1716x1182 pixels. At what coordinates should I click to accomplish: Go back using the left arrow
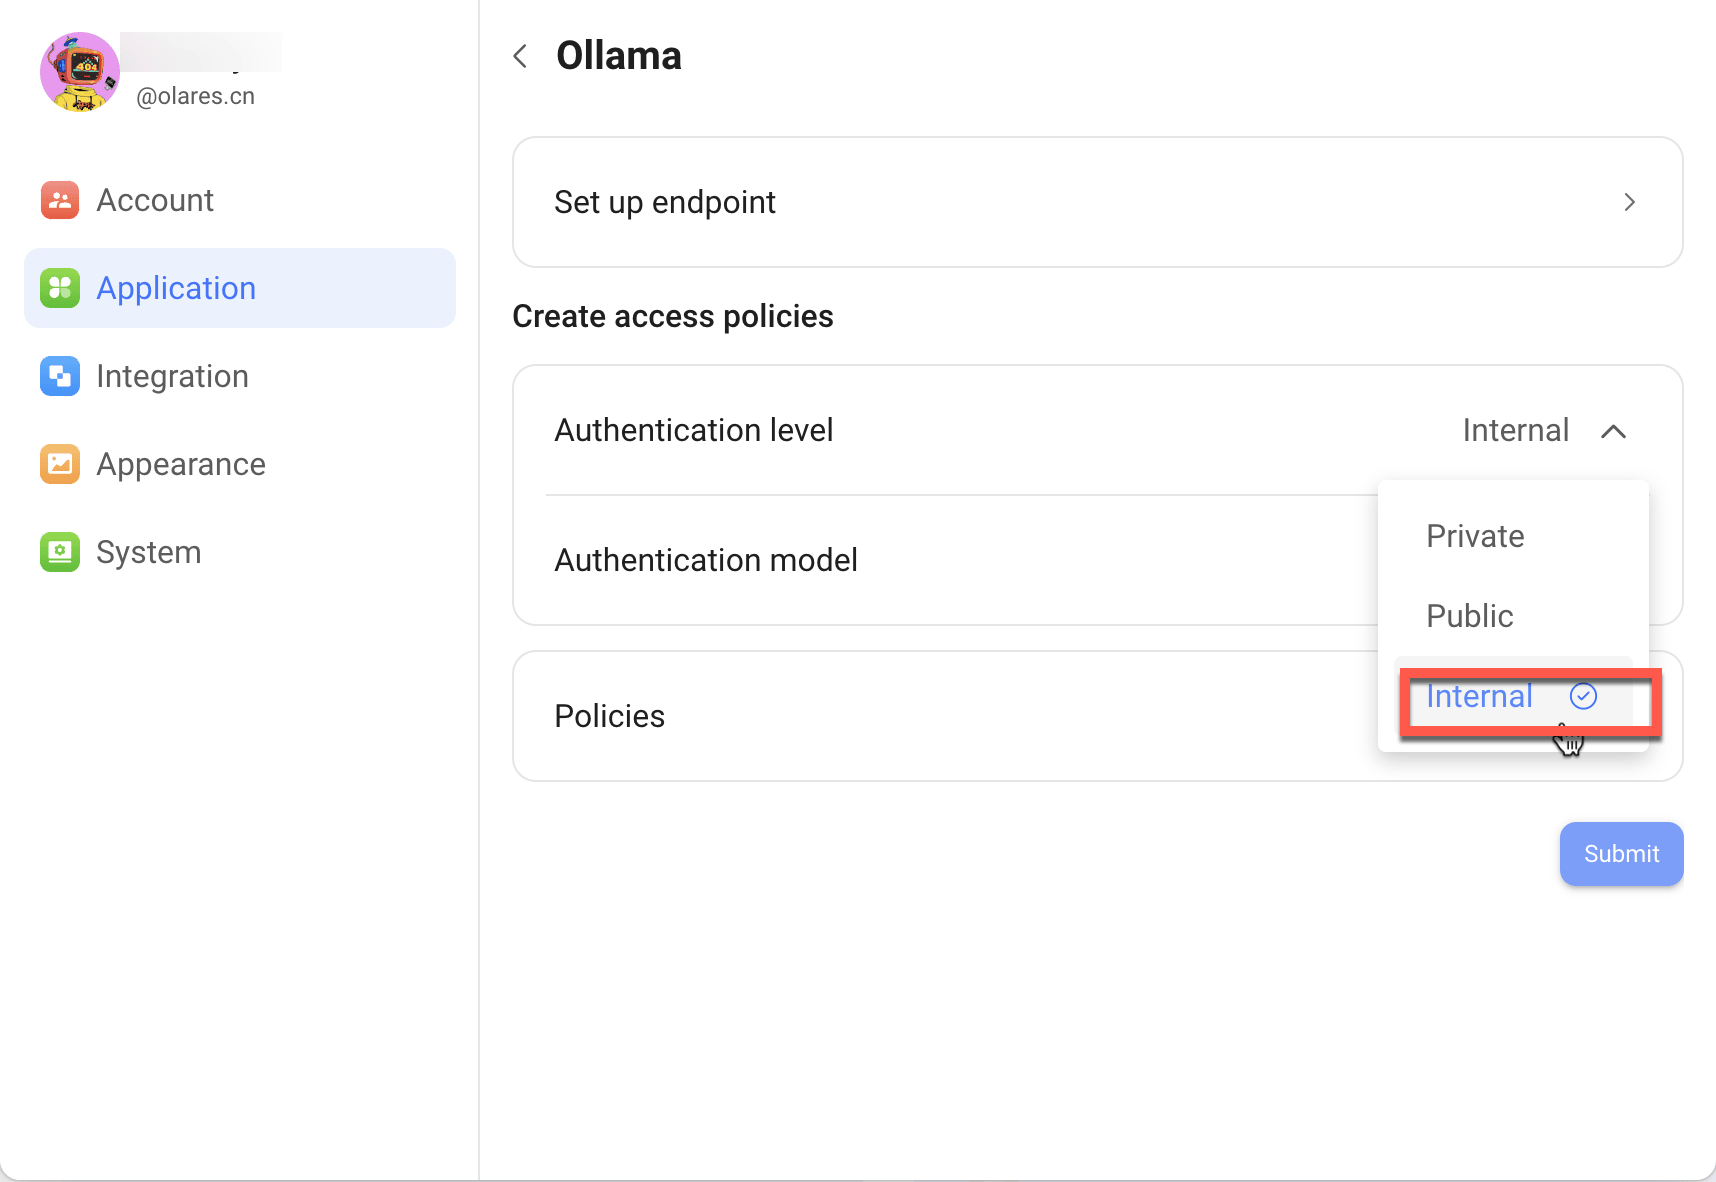(x=520, y=56)
